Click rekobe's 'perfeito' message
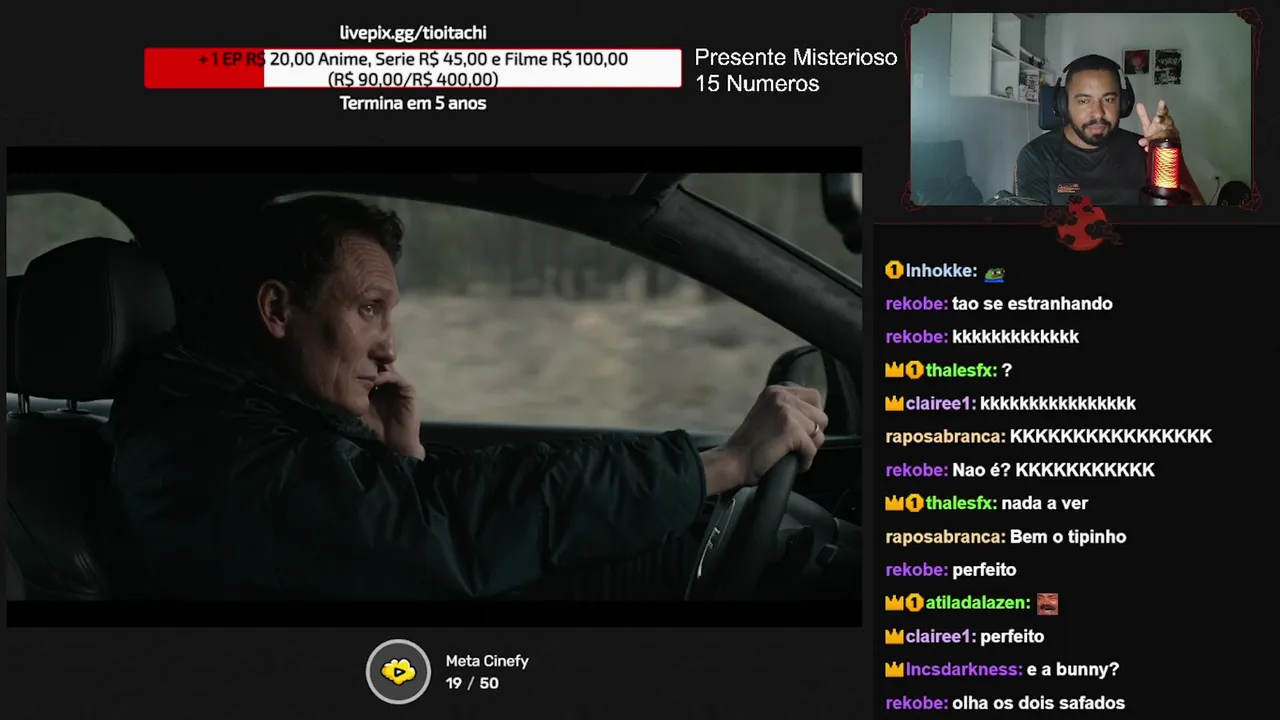 [x=984, y=570]
